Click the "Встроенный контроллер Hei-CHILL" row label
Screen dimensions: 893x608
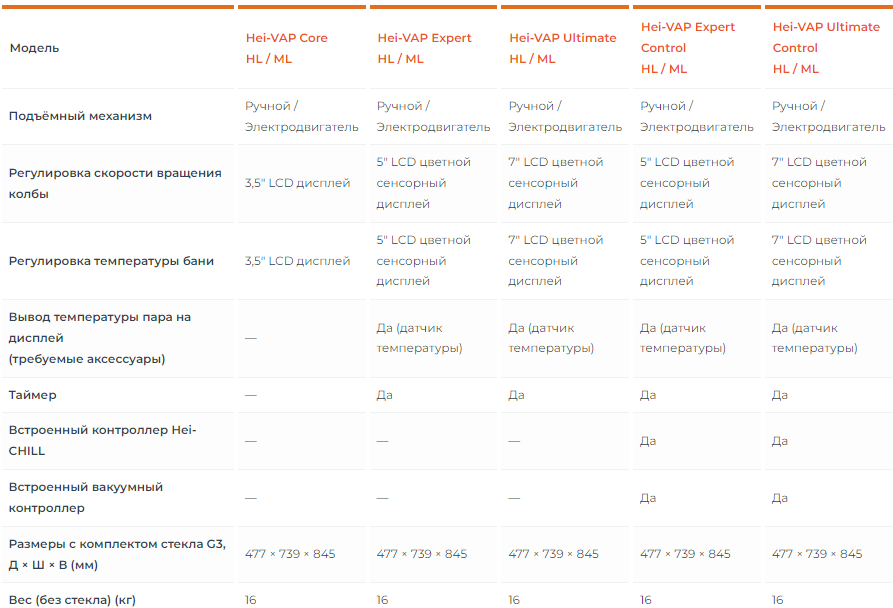102,440
